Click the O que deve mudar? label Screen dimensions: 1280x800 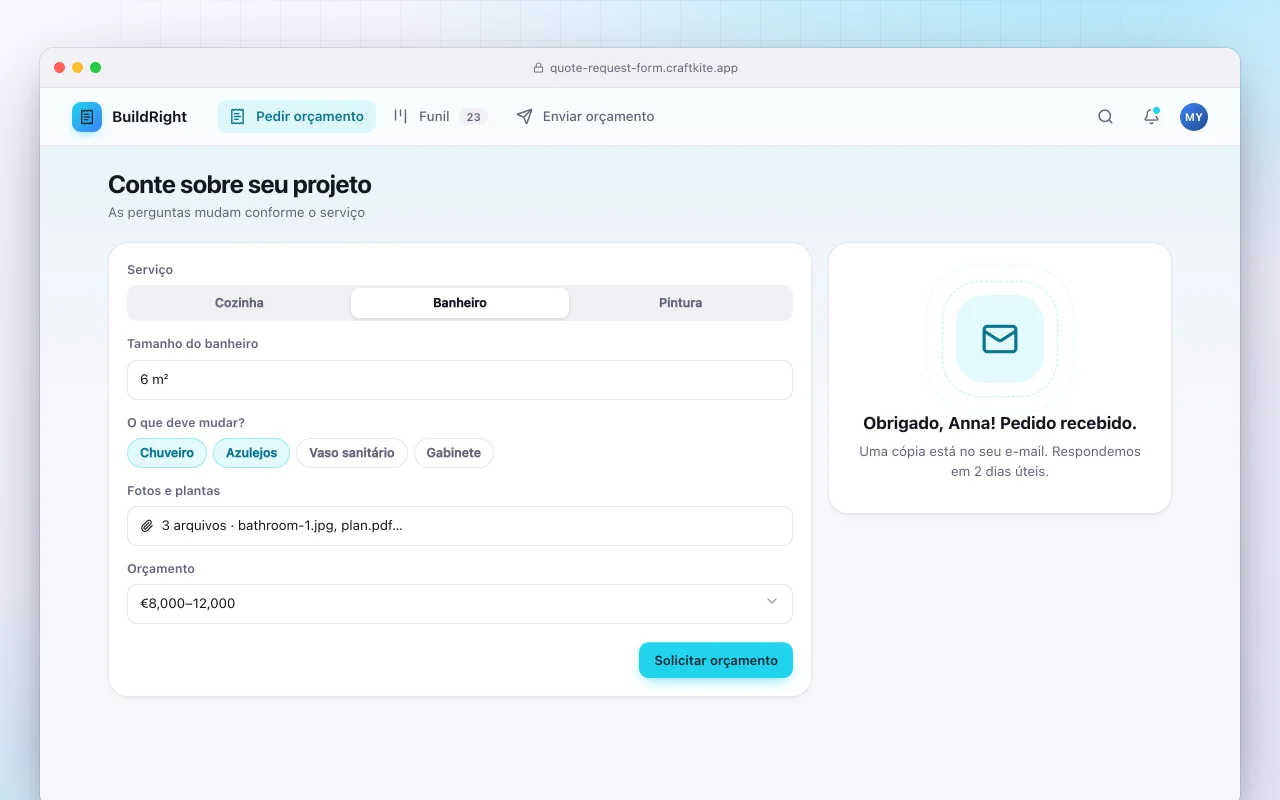point(186,423)
